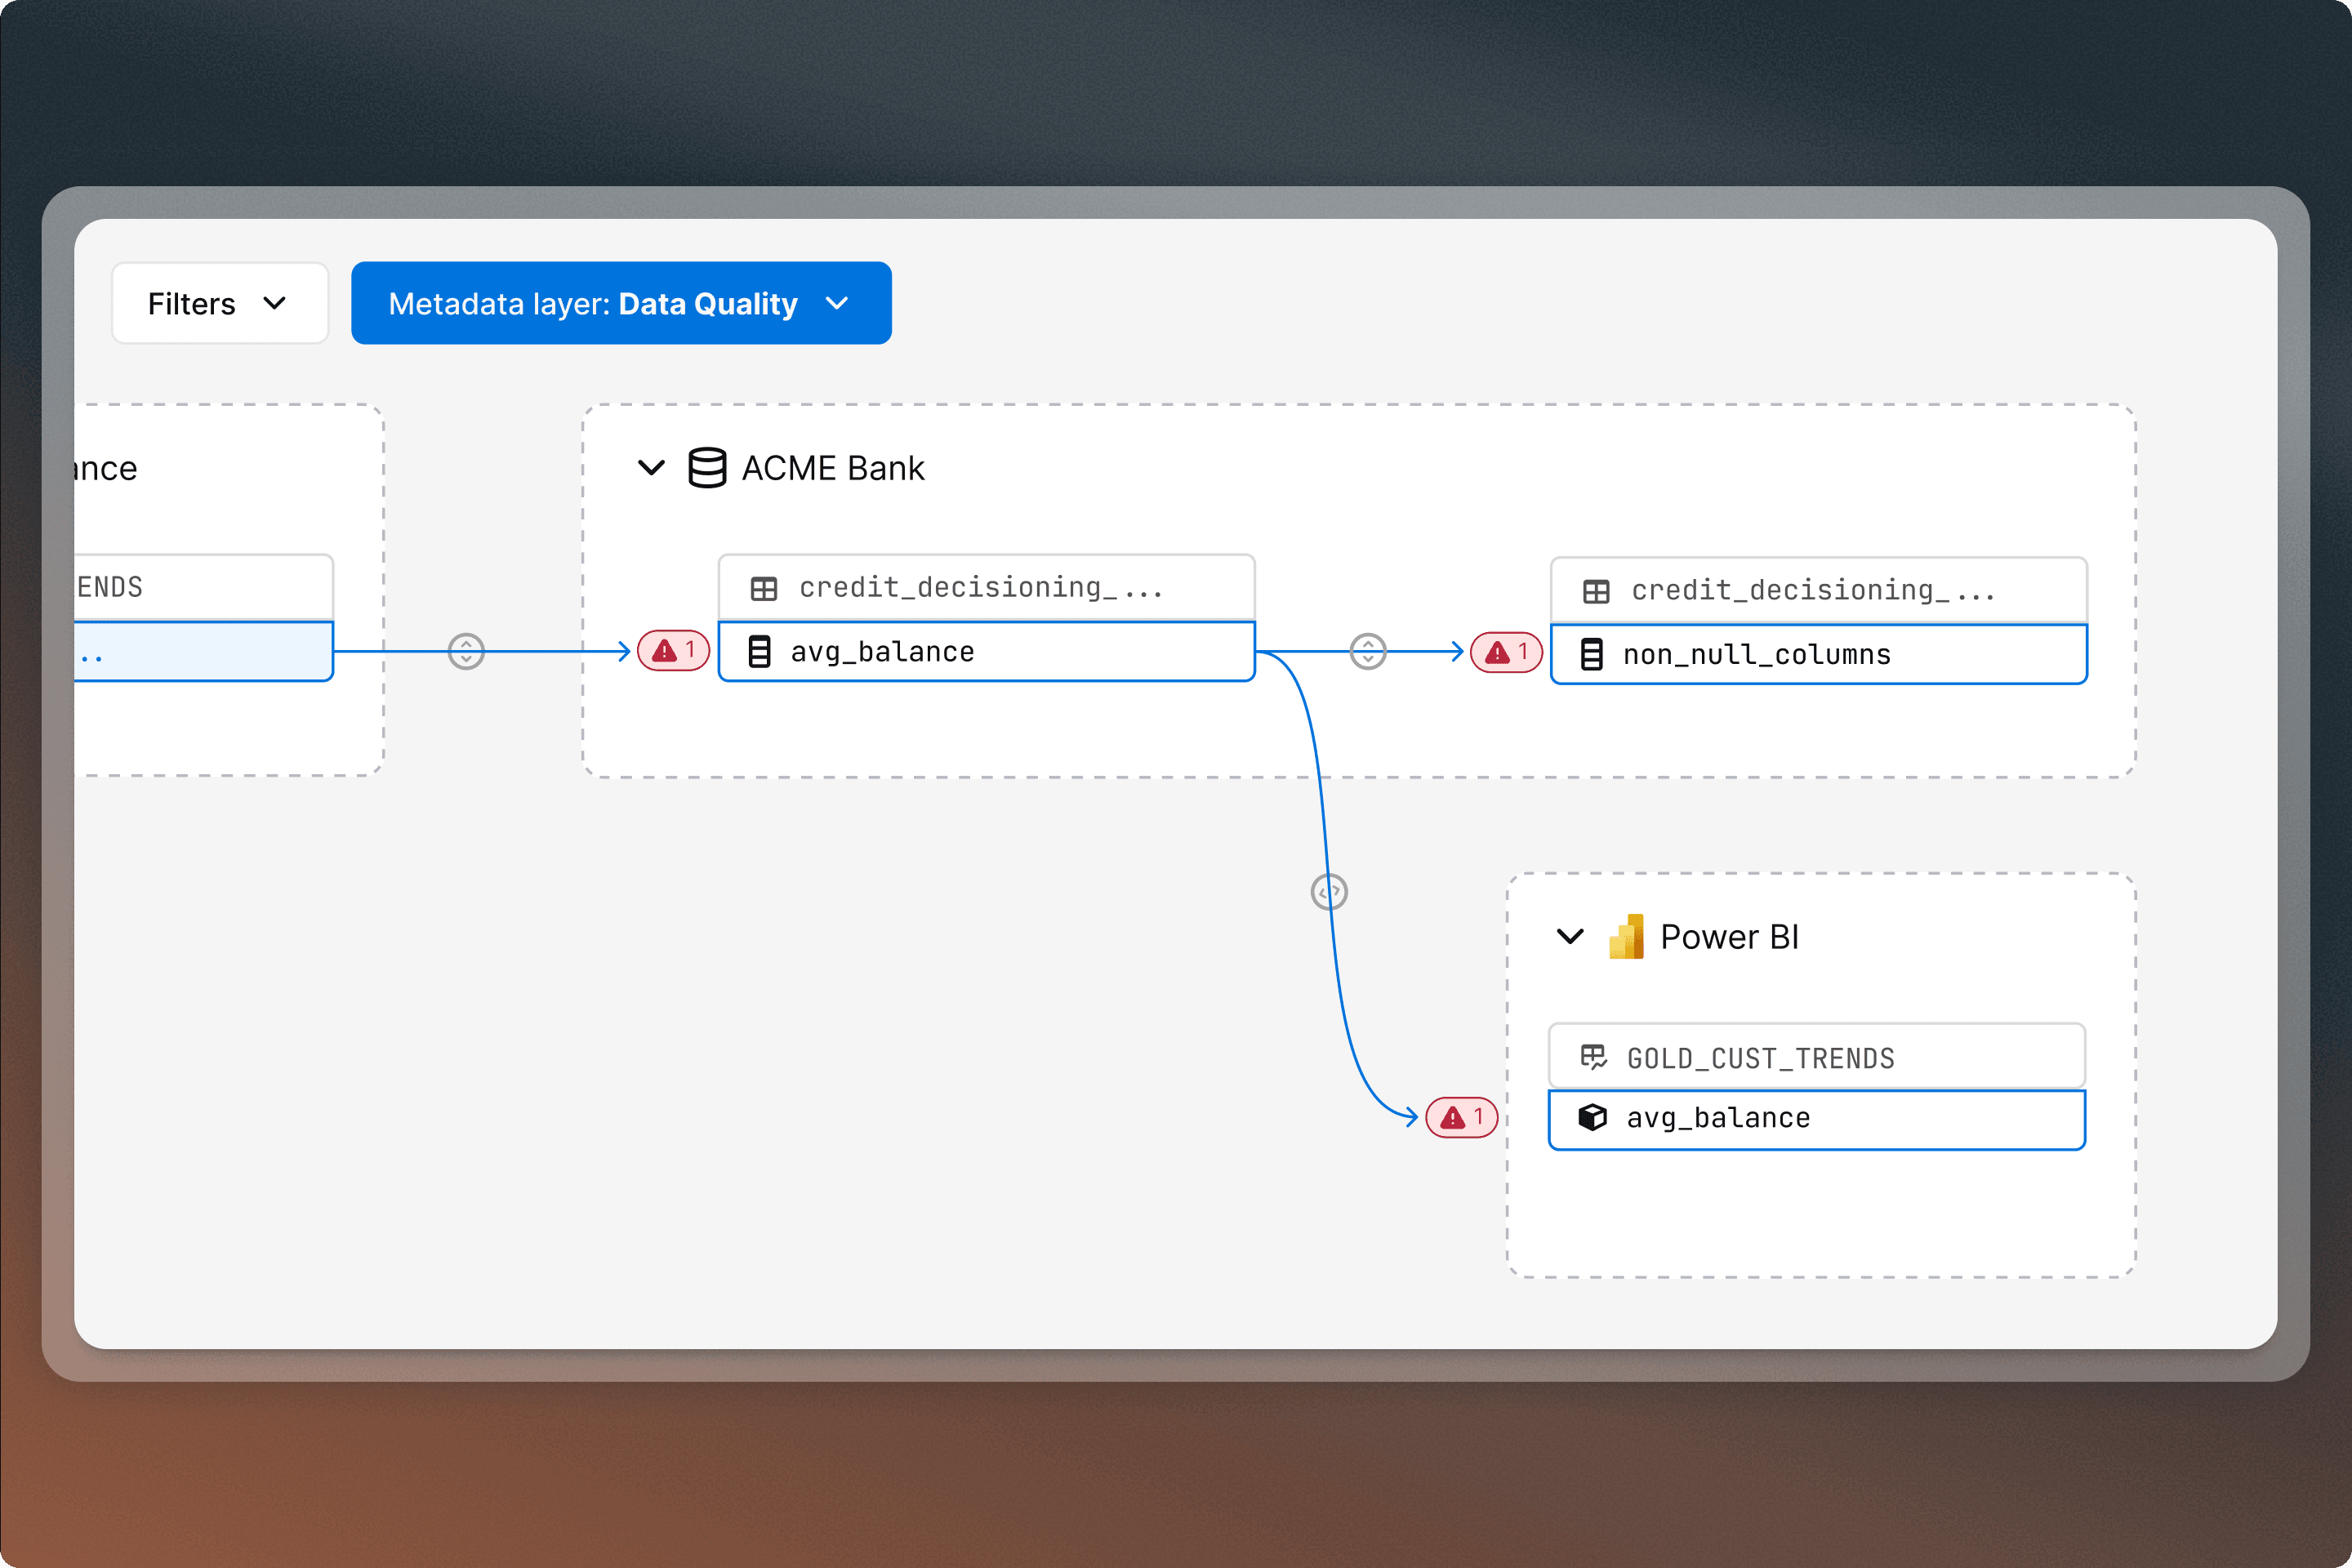Click cube icon of Power BI avg_balance
The width and height of the screenshot is (2352, 1568).
(1592, 1117)
